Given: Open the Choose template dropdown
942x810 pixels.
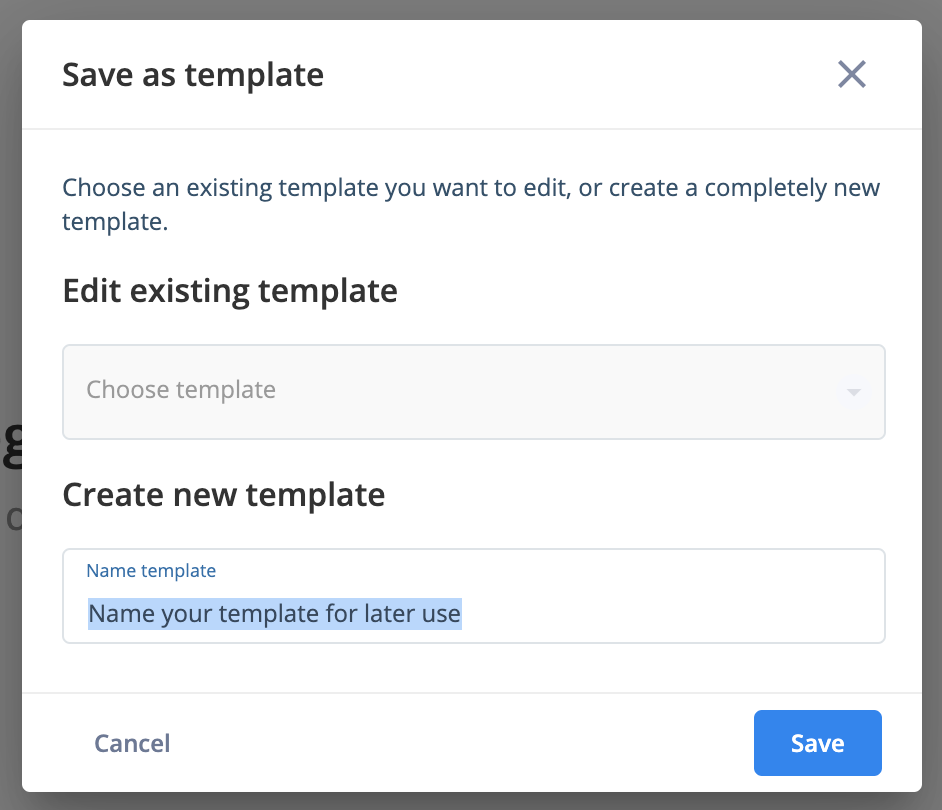Looking at the screenshot, I should click(x=473, y=392).
